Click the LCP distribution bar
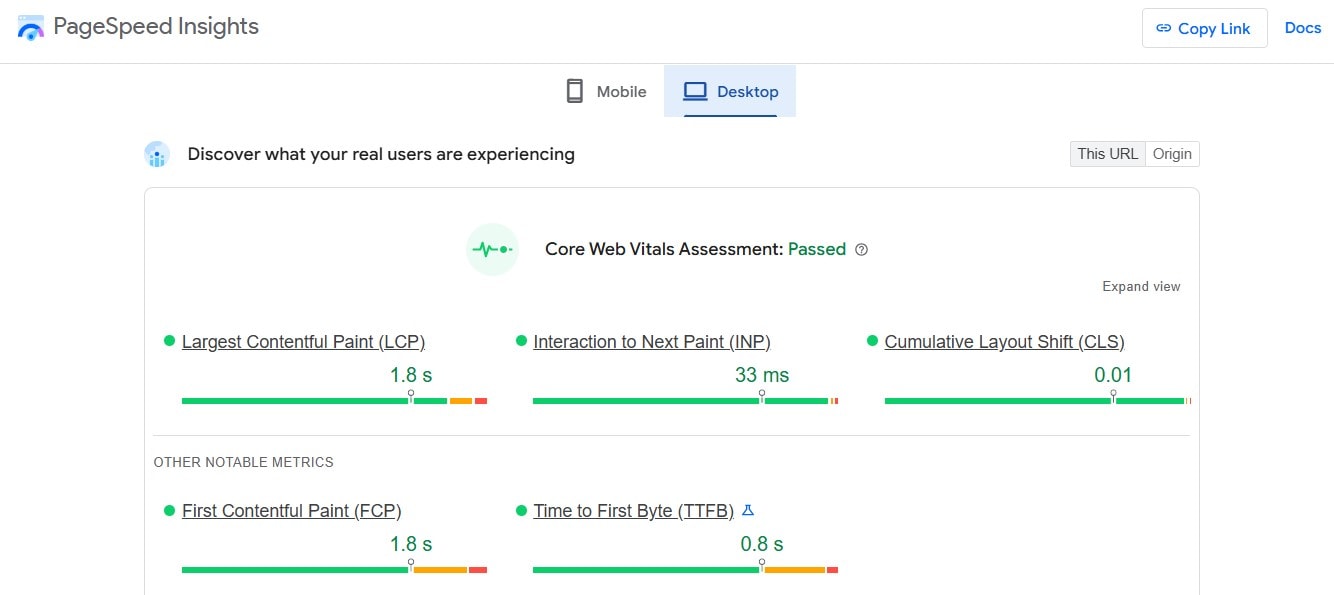Screen dimensions: 1334x595 [x=334, y=401]
